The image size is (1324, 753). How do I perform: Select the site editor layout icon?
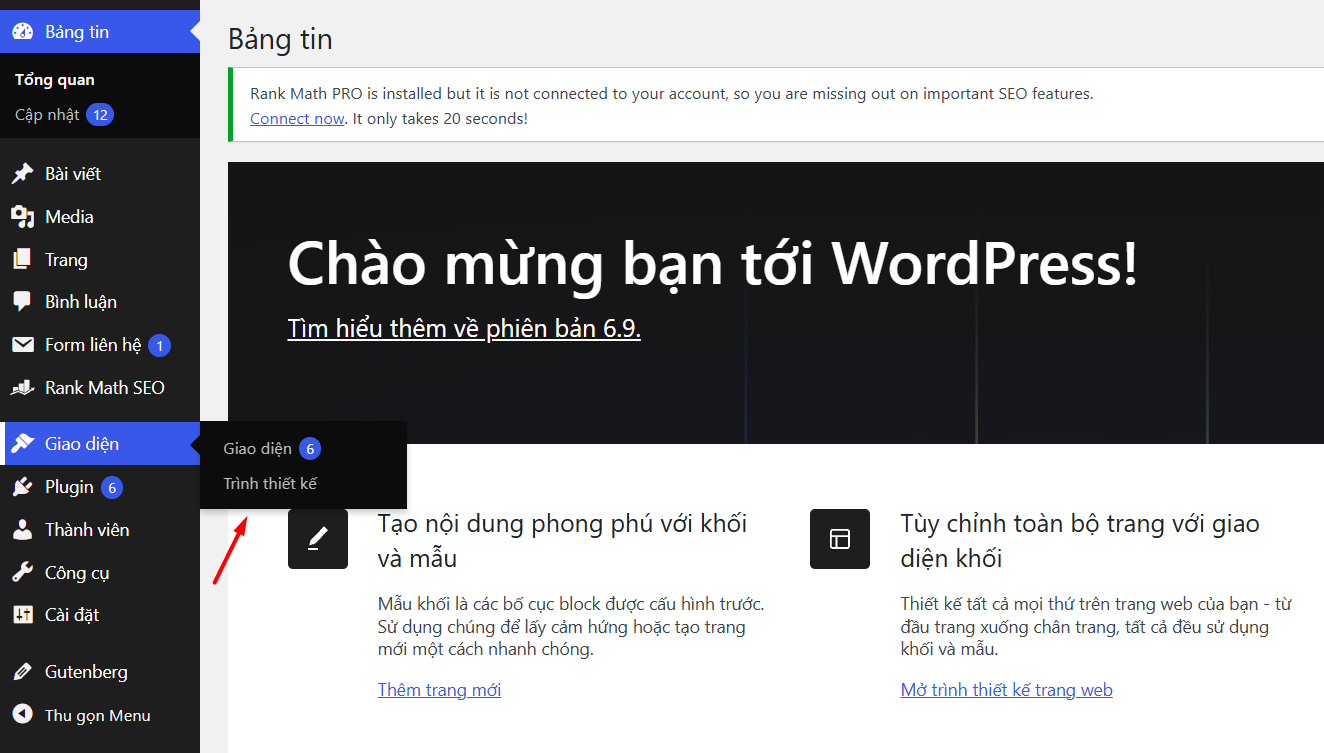[x=840, y=539]
